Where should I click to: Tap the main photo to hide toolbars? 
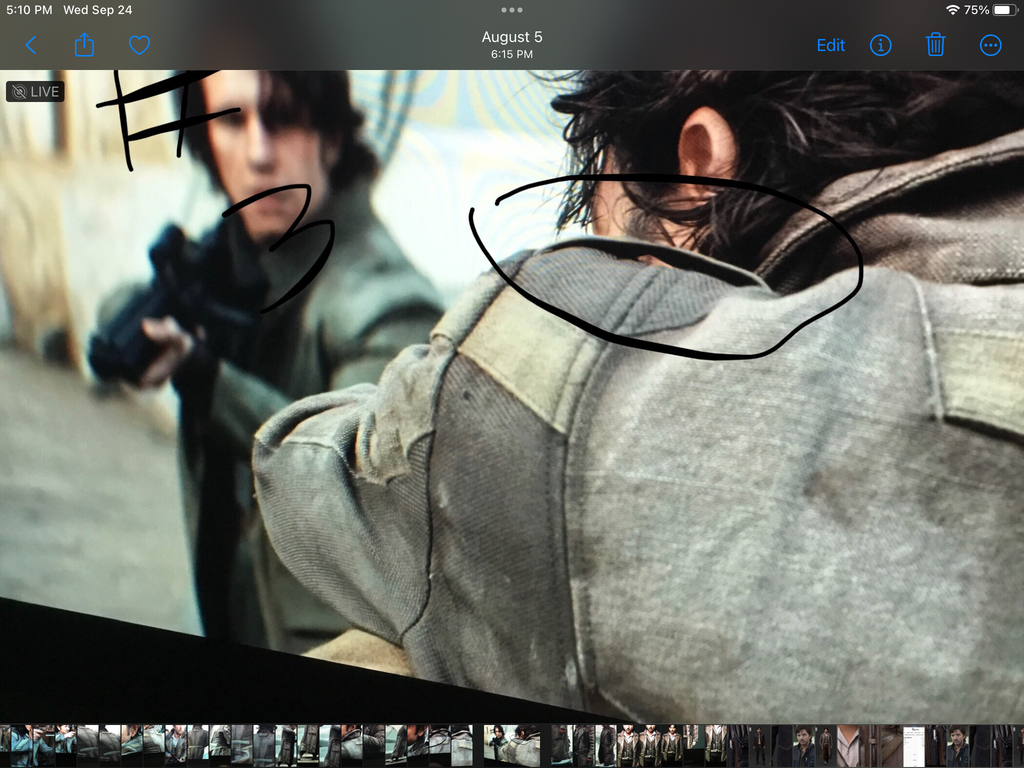600,450
